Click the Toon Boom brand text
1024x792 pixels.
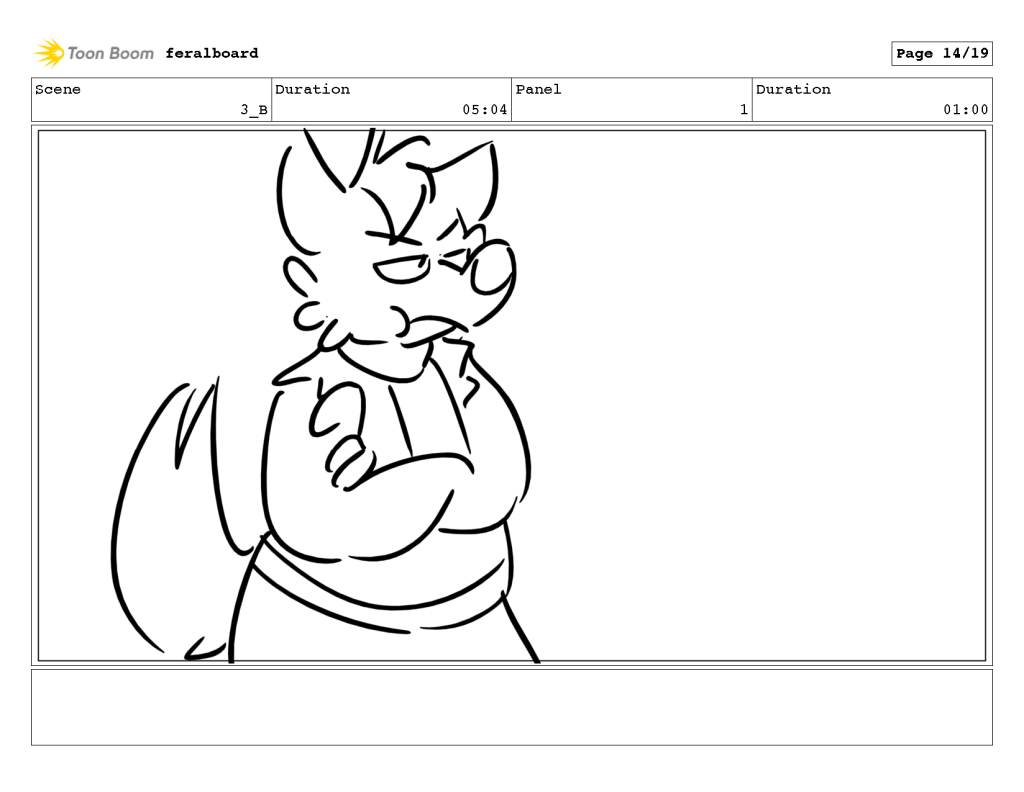[110, 53]
